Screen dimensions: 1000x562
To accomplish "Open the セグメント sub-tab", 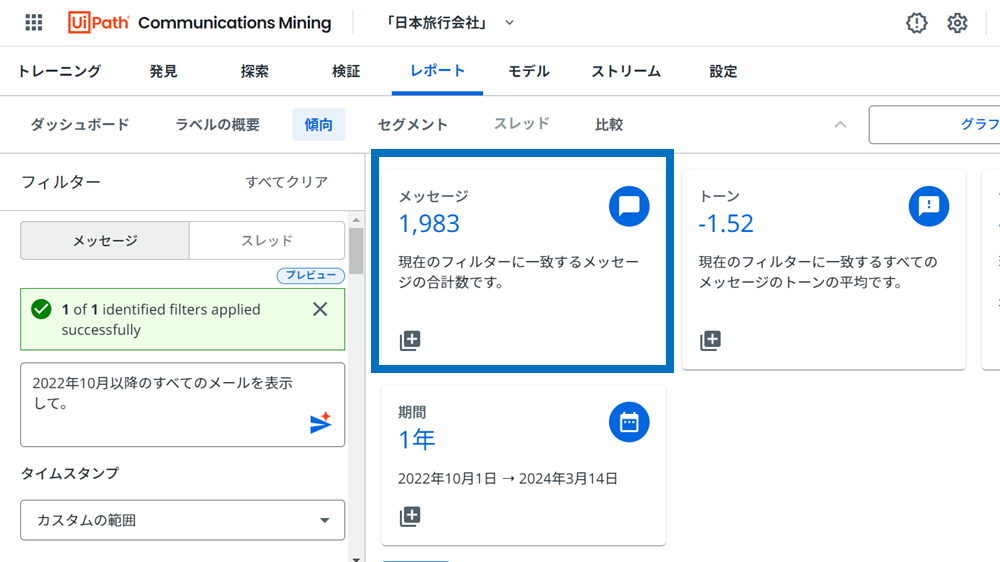I will click(413, 125).
